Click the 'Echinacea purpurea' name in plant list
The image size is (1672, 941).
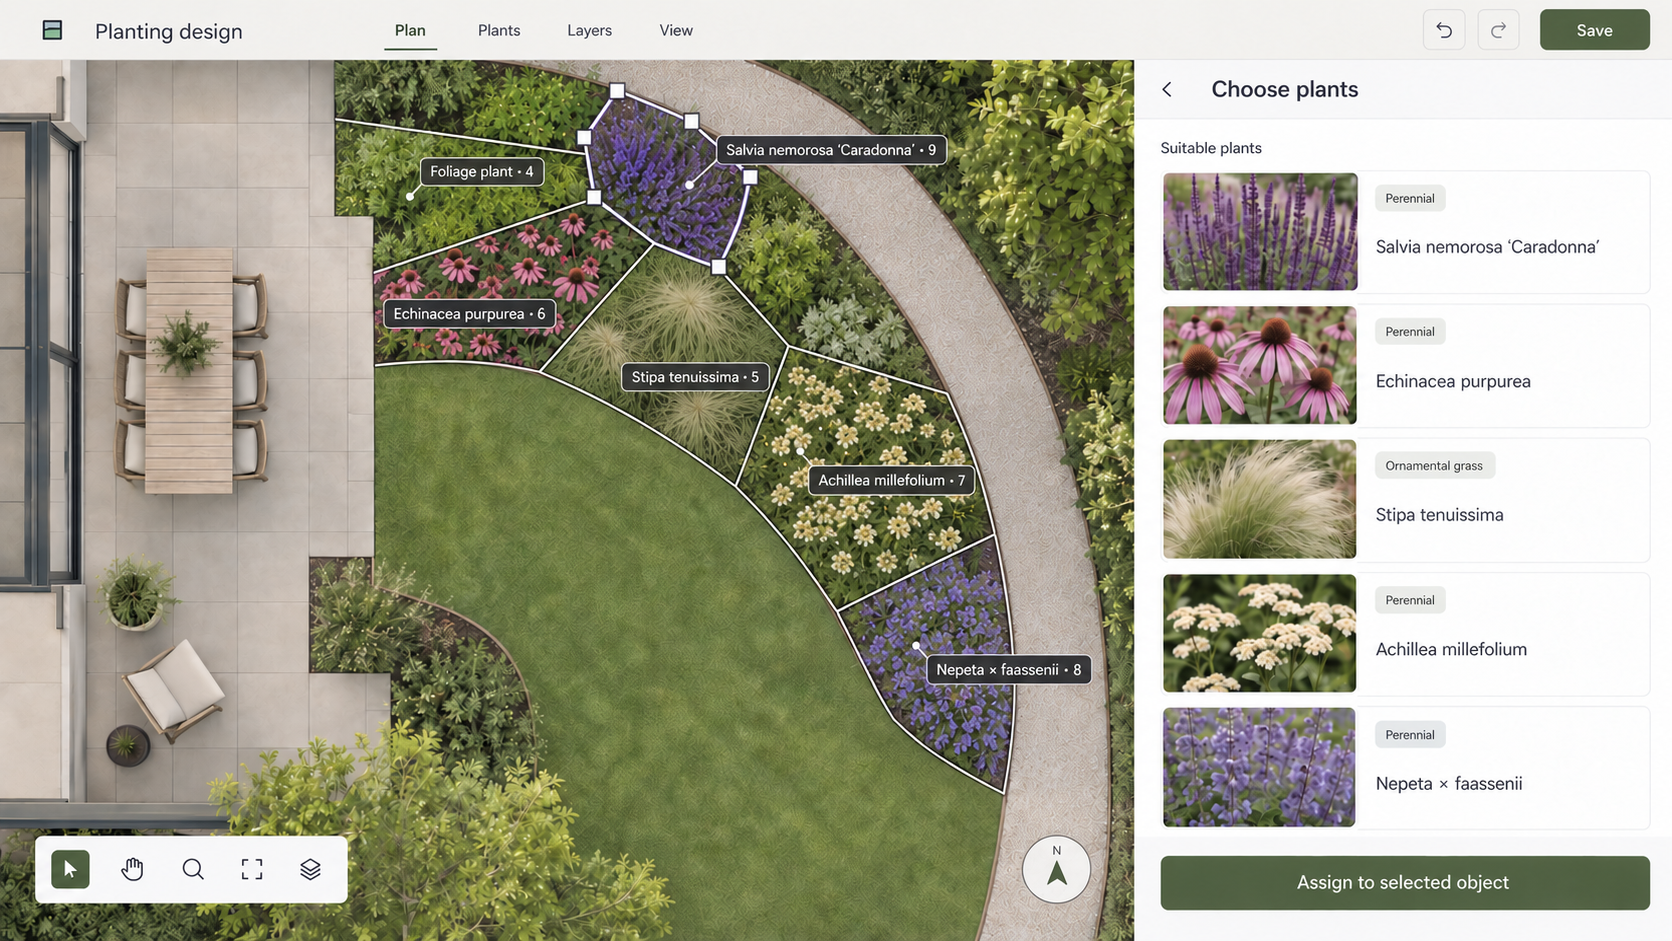[1453, 381]
